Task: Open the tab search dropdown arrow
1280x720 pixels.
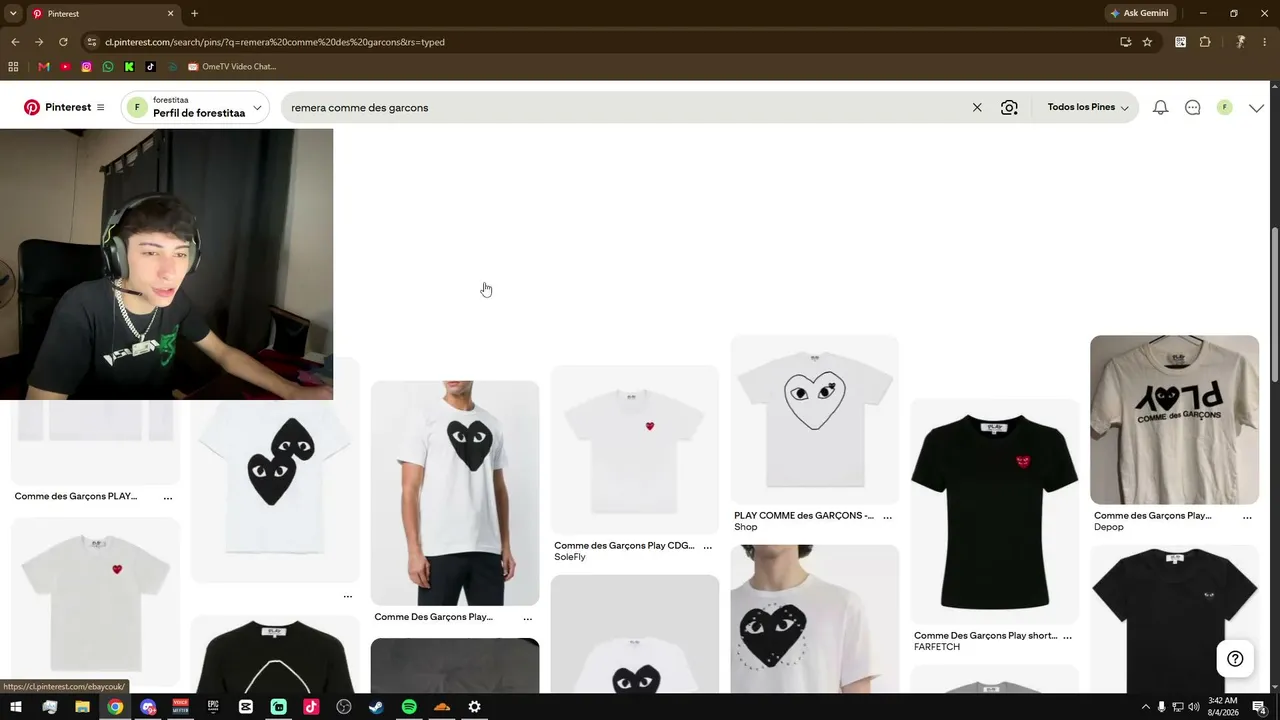Action: point(13,13)
